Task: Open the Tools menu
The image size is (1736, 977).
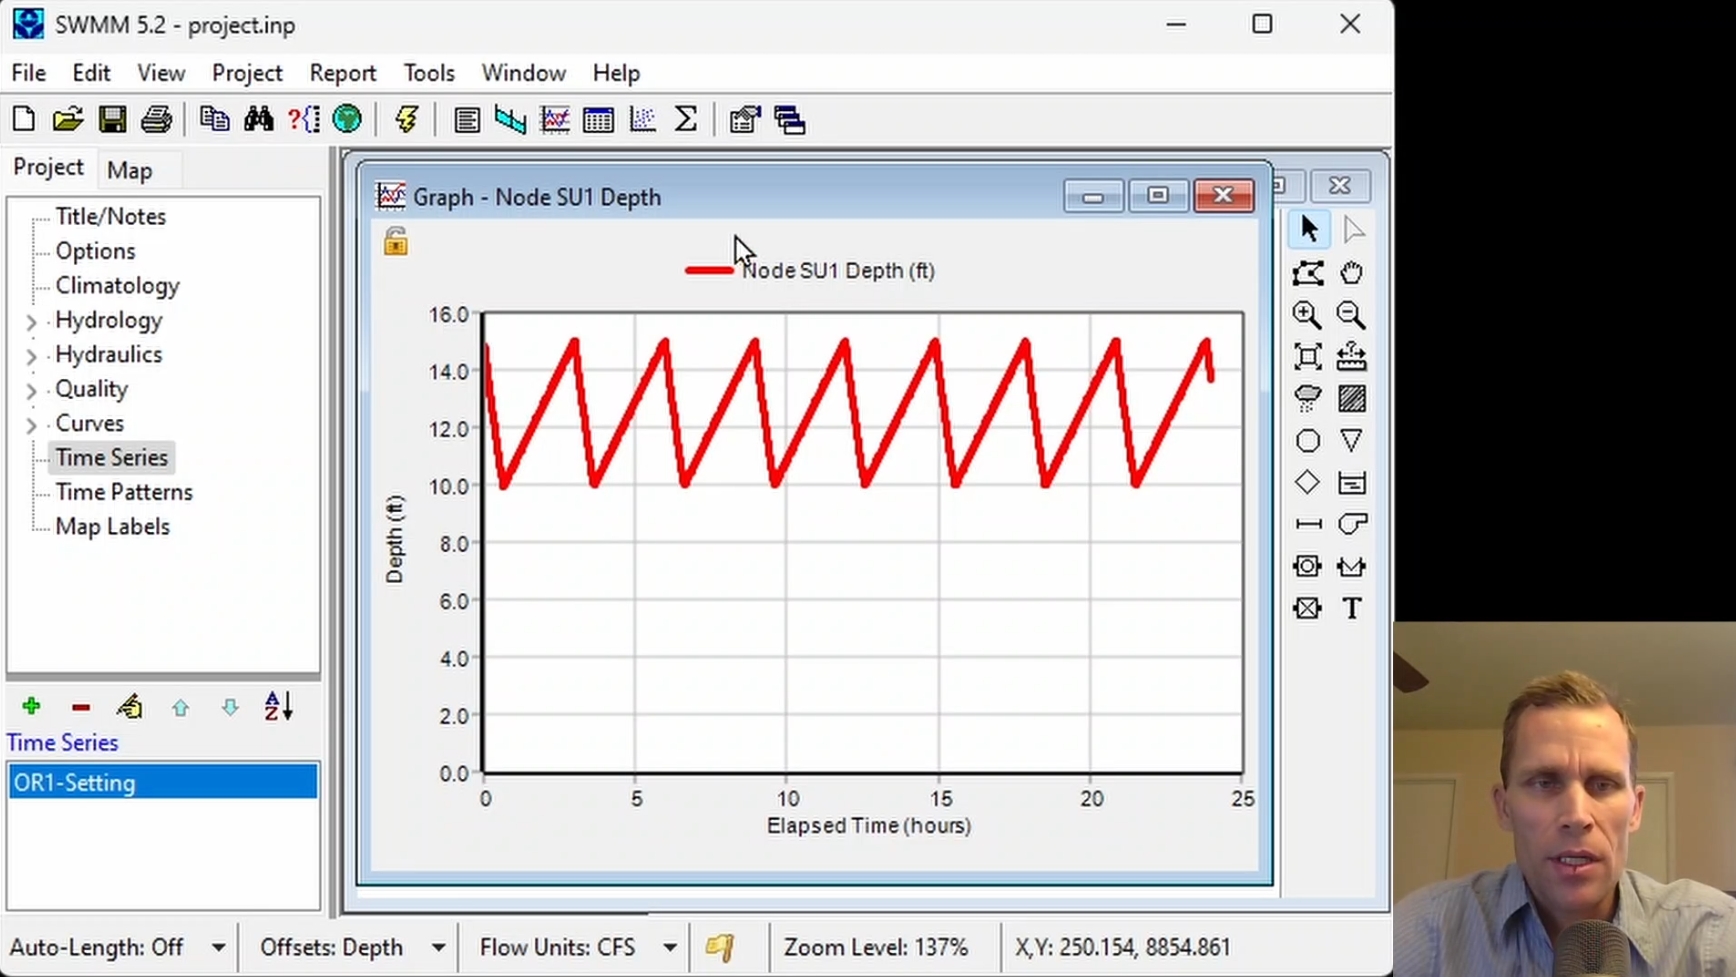Action: click(x=429, y=73)
